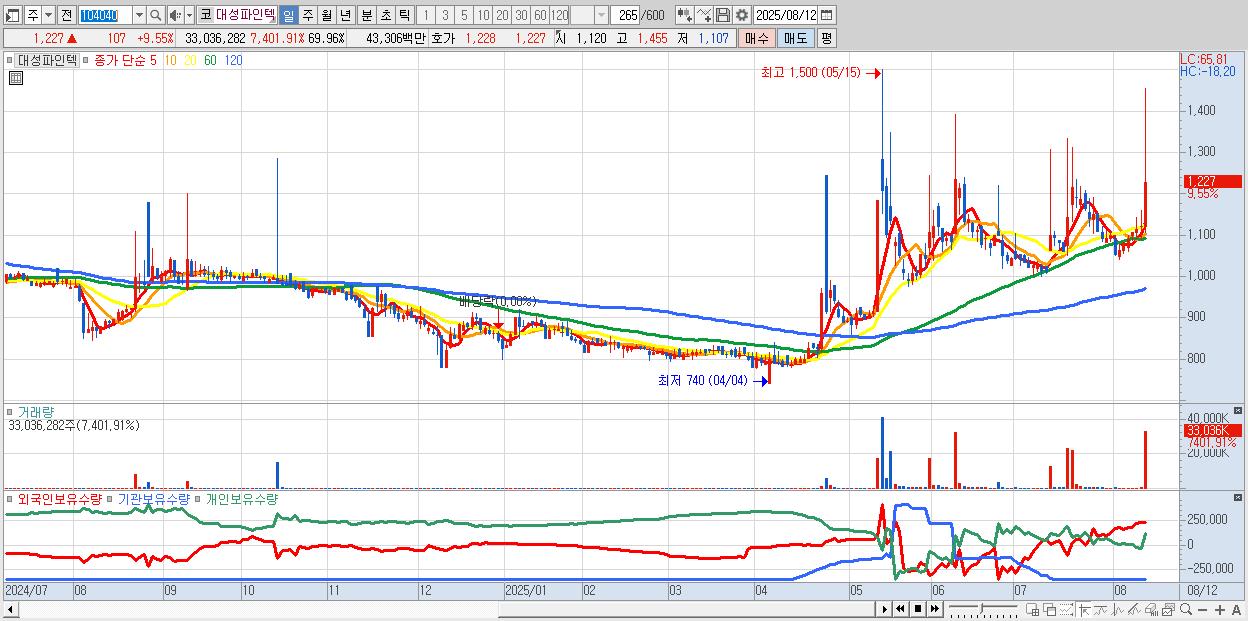Open the calendar date picker icon
This screenshot has height=621, width=1248.
(x=826, y=15)
